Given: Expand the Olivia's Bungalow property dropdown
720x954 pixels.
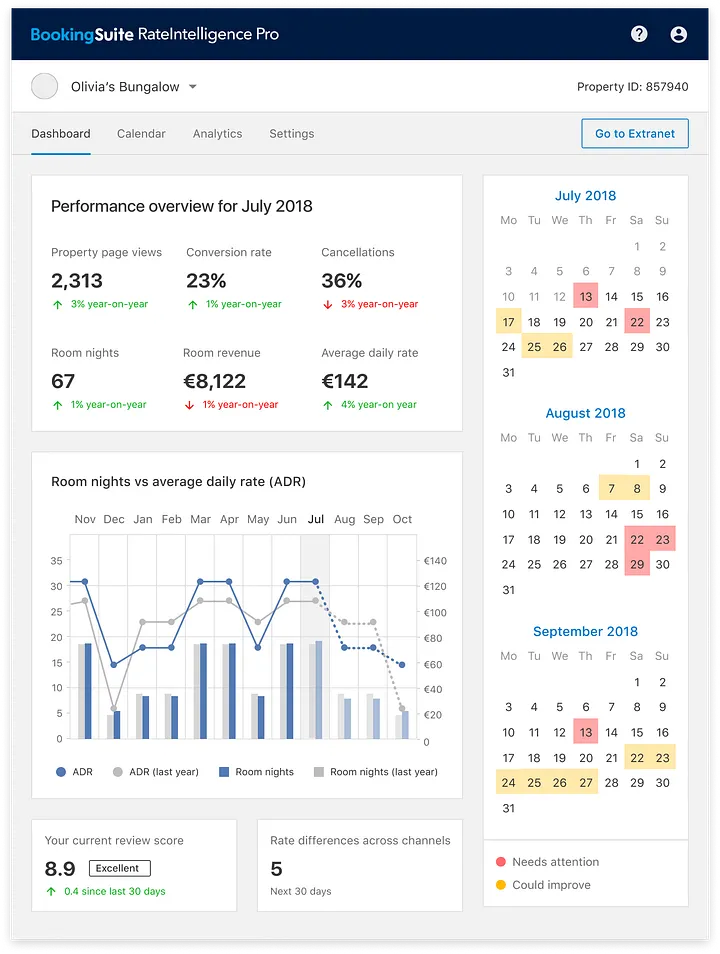Looking at the screenshot, I should [193, 87].
